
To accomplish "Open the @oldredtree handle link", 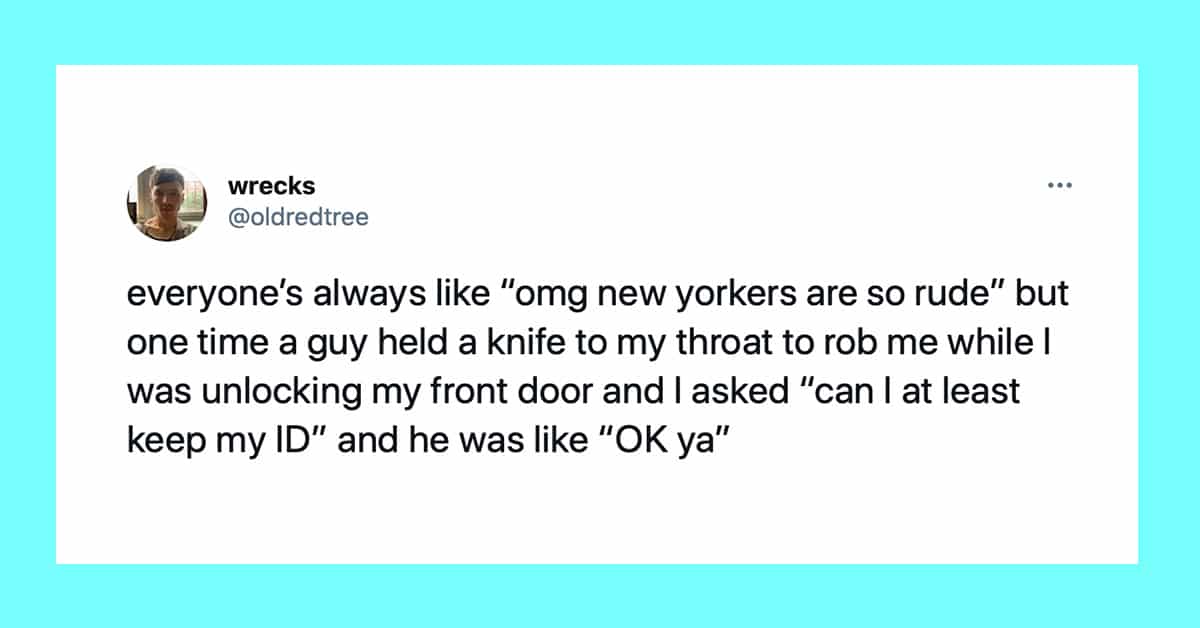I will coord(298,216).
